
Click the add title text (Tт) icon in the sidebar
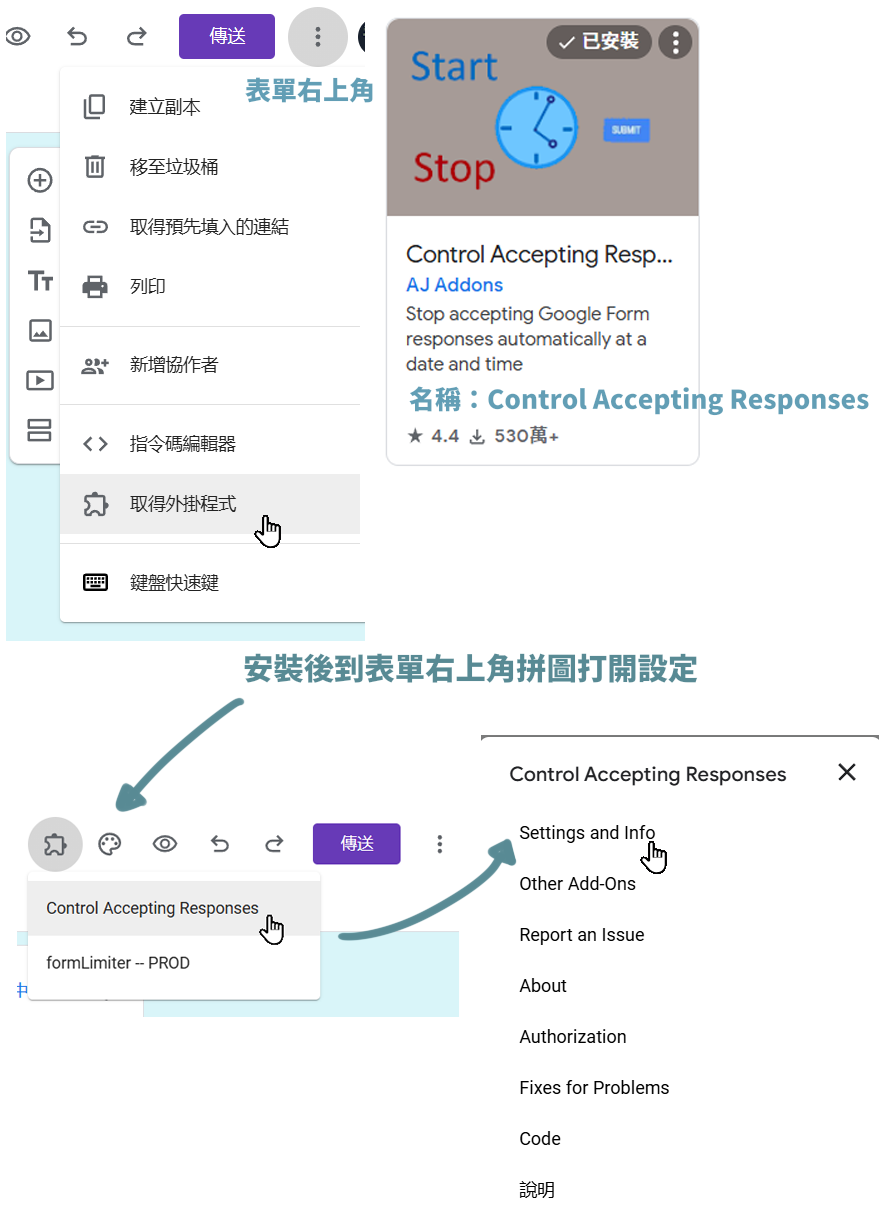coord(40,281)
